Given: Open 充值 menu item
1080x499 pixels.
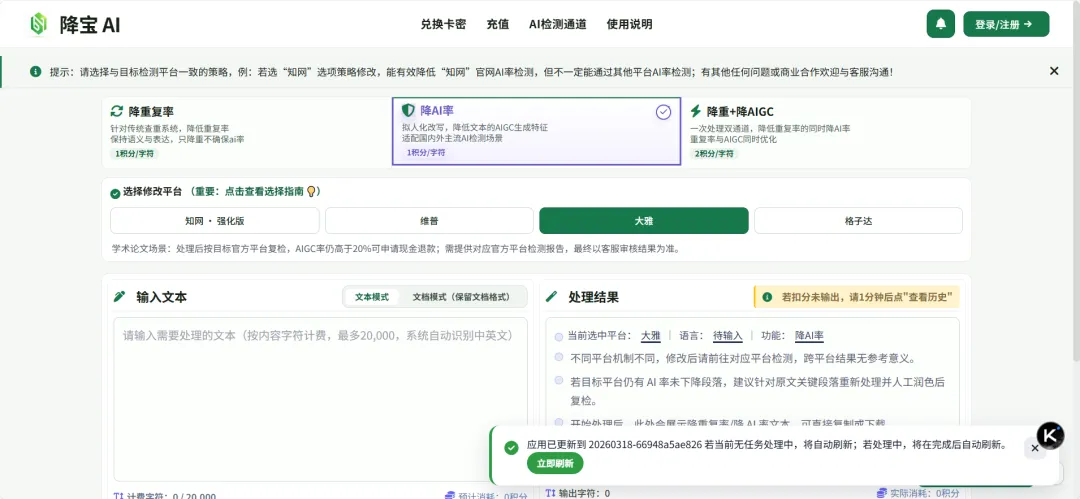Looking at the screenshot, I should click(x=497, y=24).
